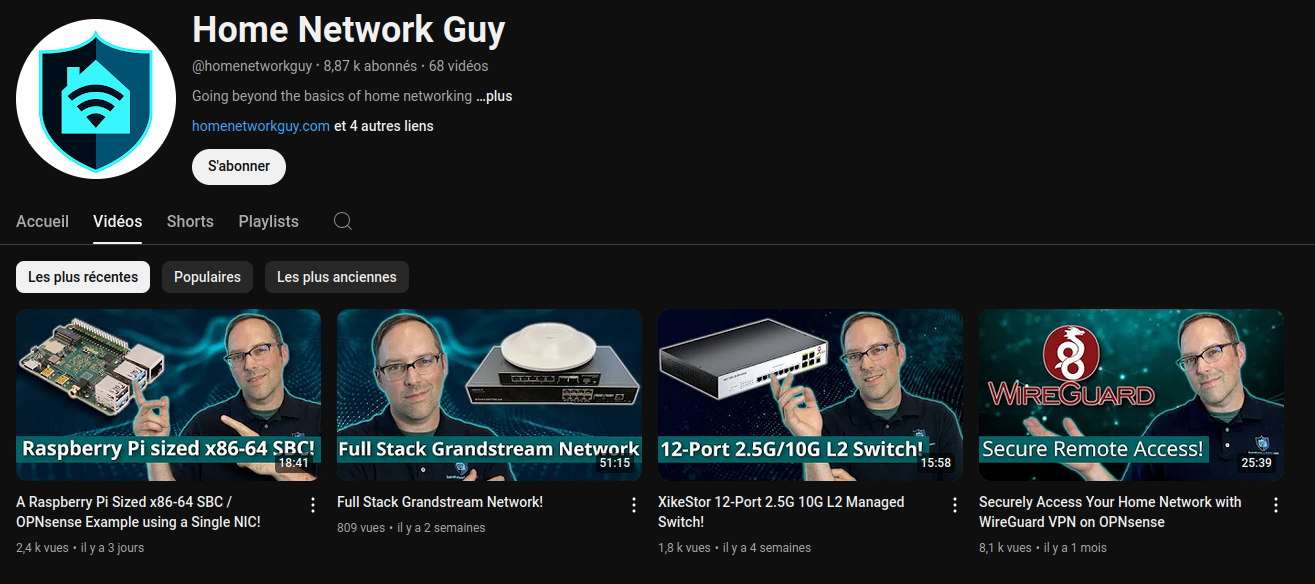Open options menu for XikeStor switch video

(x=954, y=505)
